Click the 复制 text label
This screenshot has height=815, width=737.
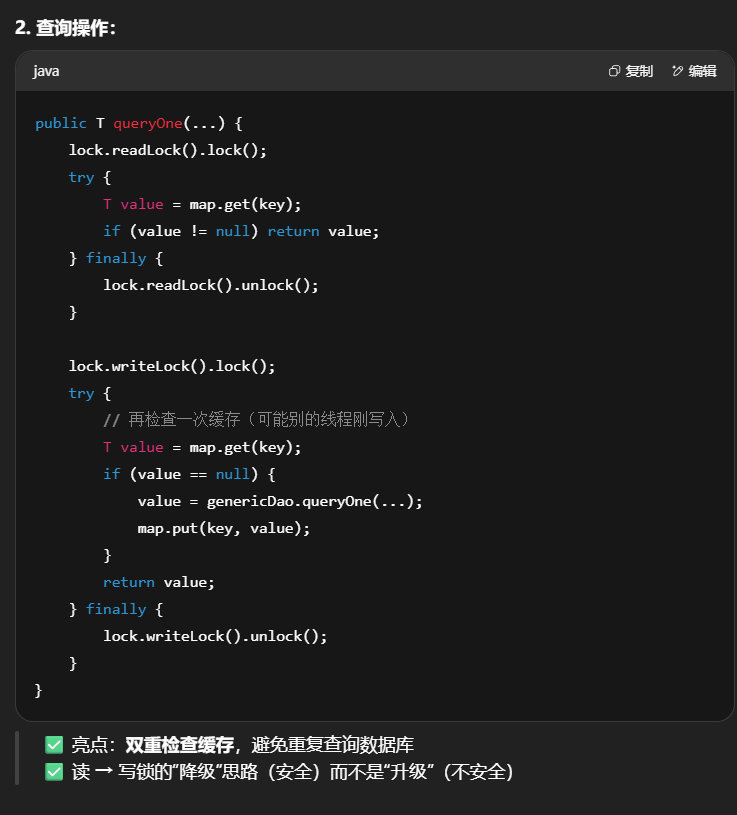(639, 71)
